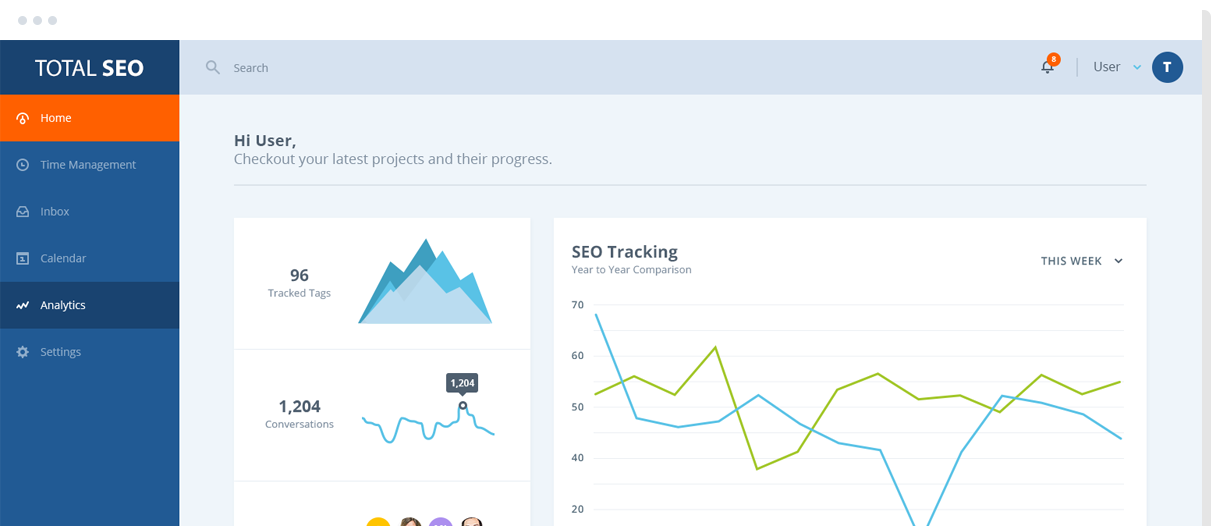Viewport: 1211px width, 526px height.
Task: Click the TOTAL SEO logo
Action: pyautogui.click(x=89, y=68)
